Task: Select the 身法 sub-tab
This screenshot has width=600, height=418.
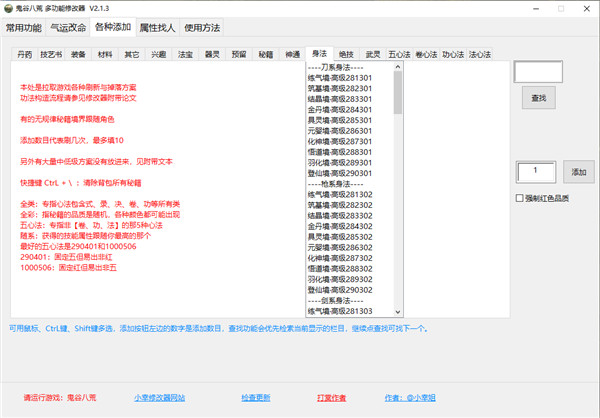Action: coord(319,54)
